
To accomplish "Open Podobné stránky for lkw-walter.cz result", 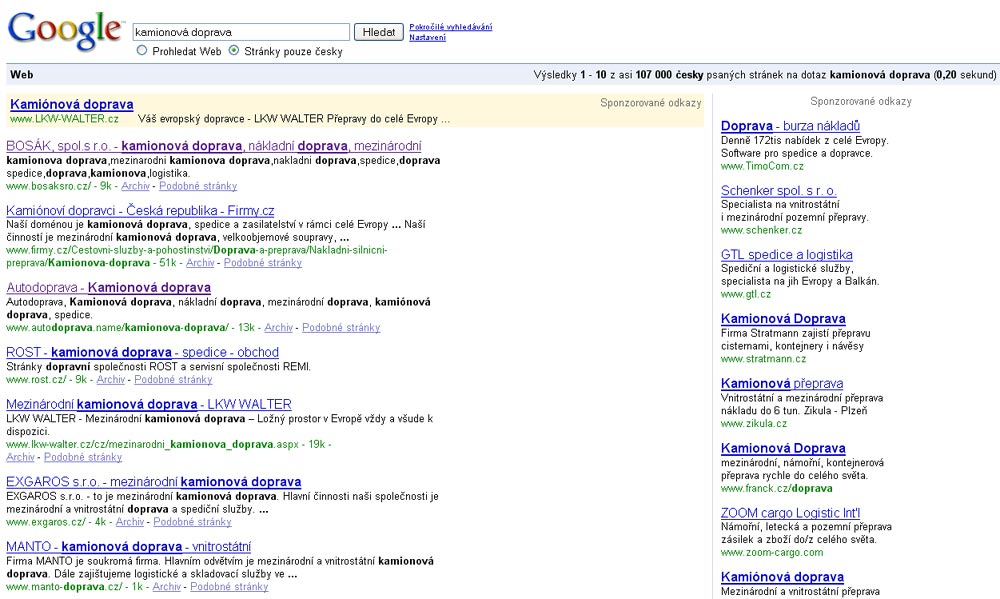I will tap(83, 457).
